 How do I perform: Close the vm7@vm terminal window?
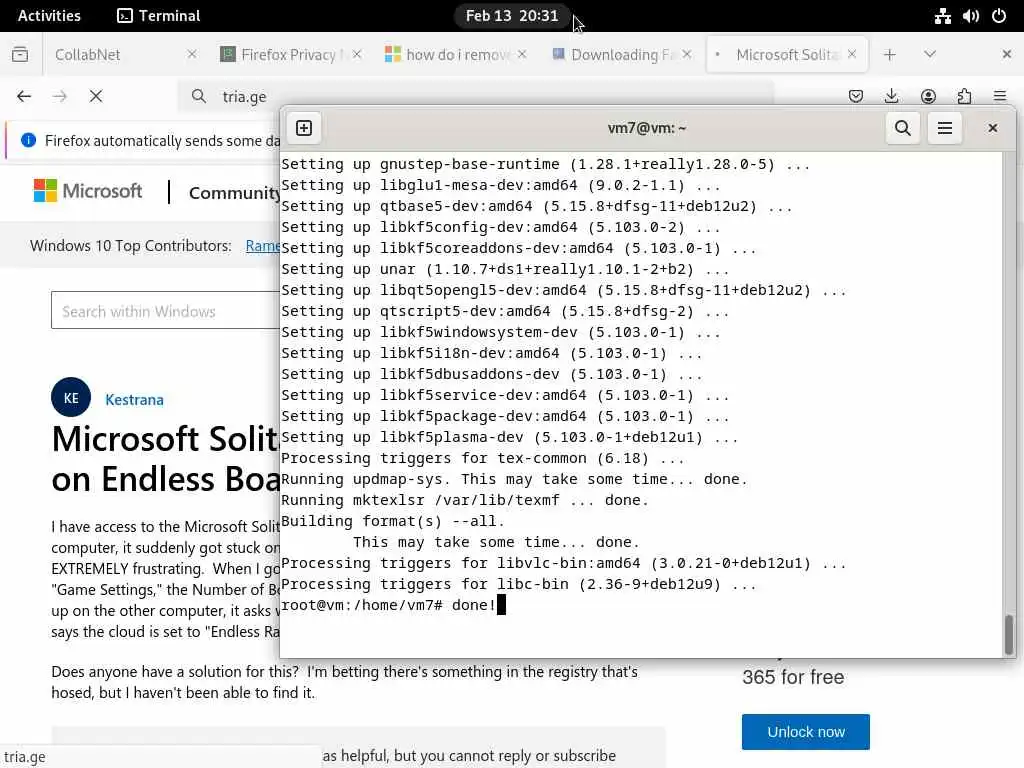pos(993,128)
